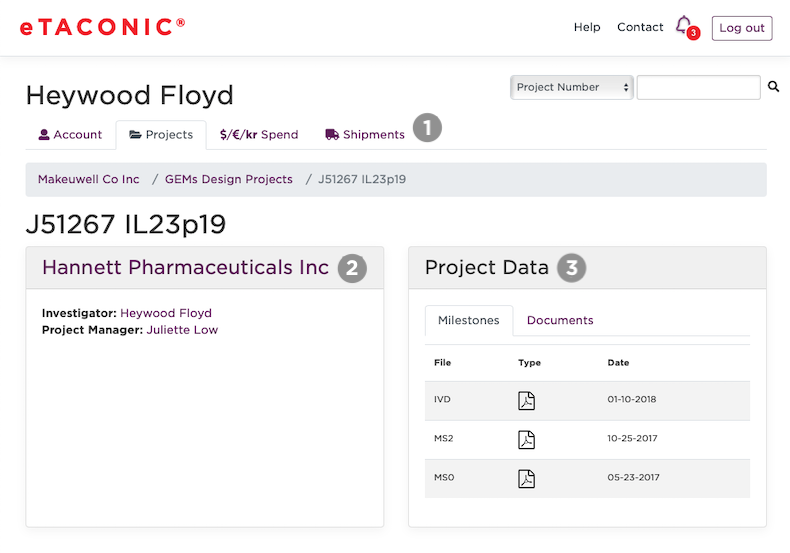Image resolution: width=790 pixels, height=553 pixels.
Task: Open Project Manager Juliette Low link
Action: point(182,330)
